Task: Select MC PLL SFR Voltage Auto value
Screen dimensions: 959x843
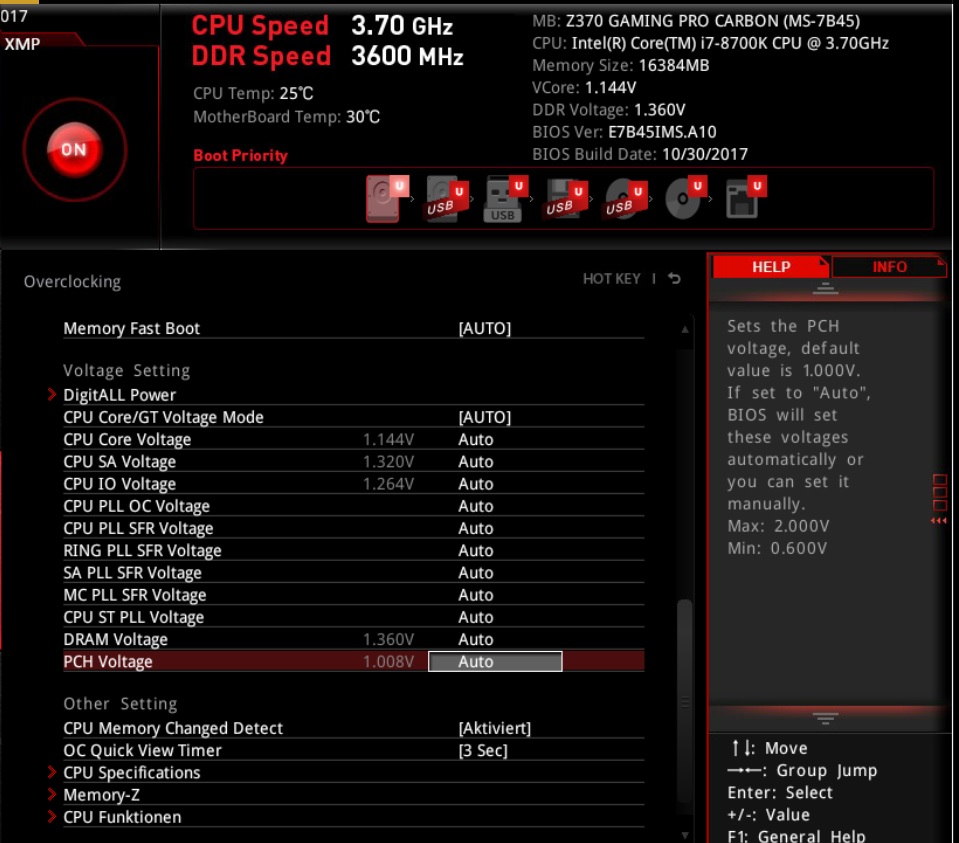Action: point(476,595)
